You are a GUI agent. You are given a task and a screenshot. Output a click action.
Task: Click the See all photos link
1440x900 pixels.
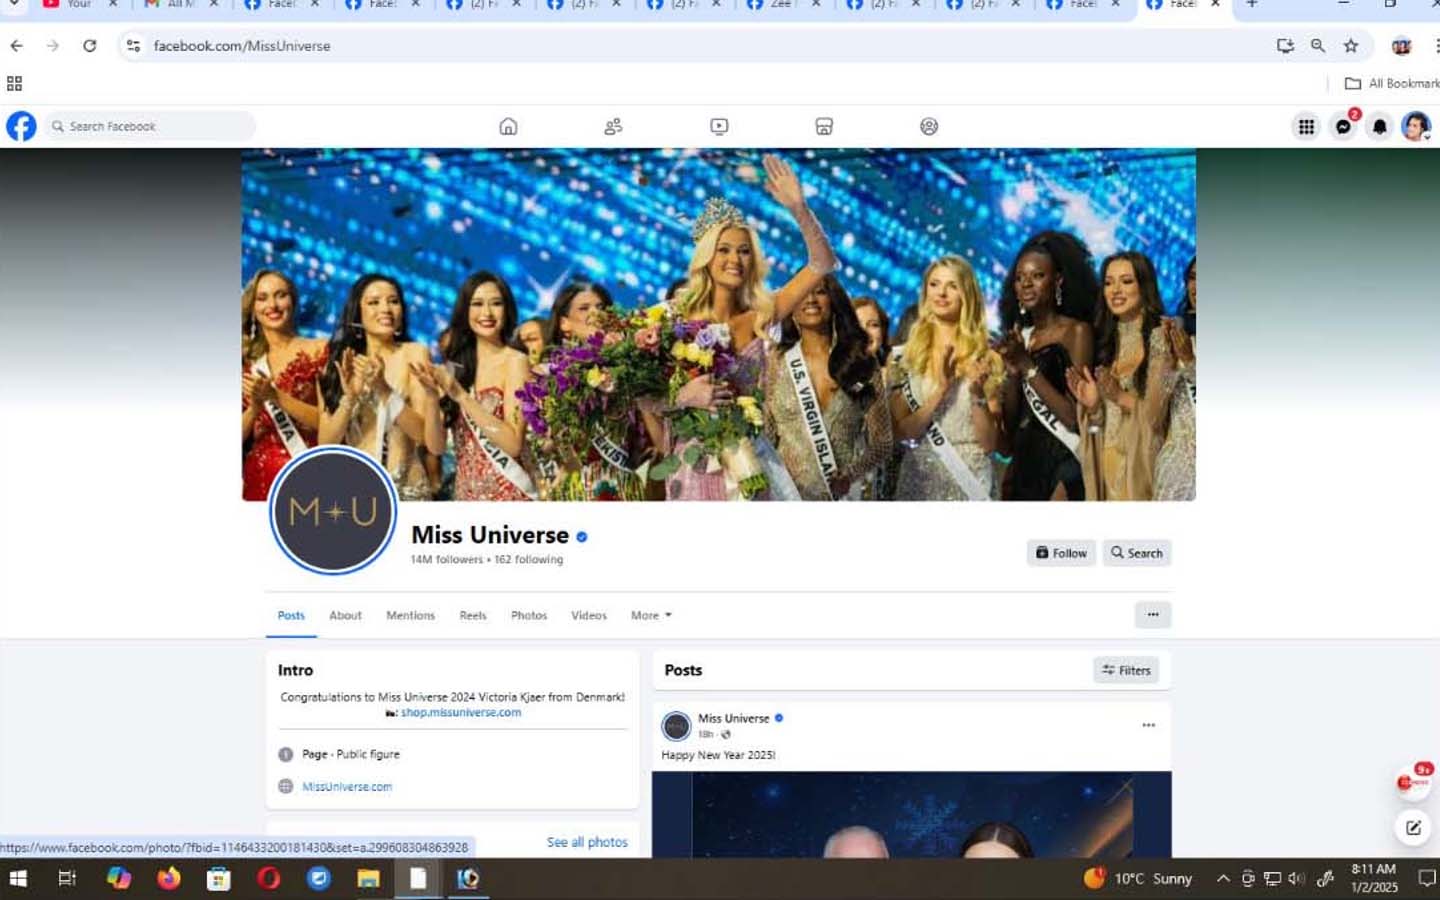[587, 842]
